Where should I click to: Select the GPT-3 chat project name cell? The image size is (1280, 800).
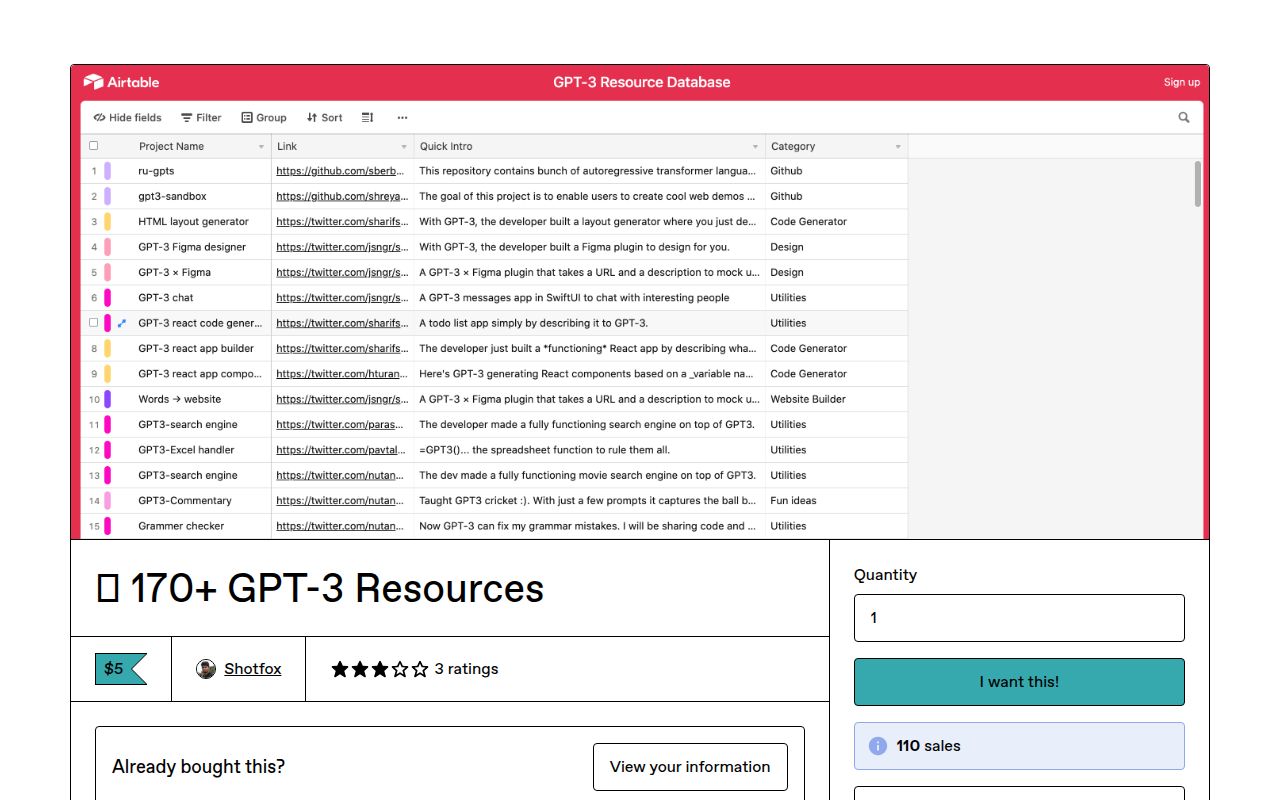(201, 298)
